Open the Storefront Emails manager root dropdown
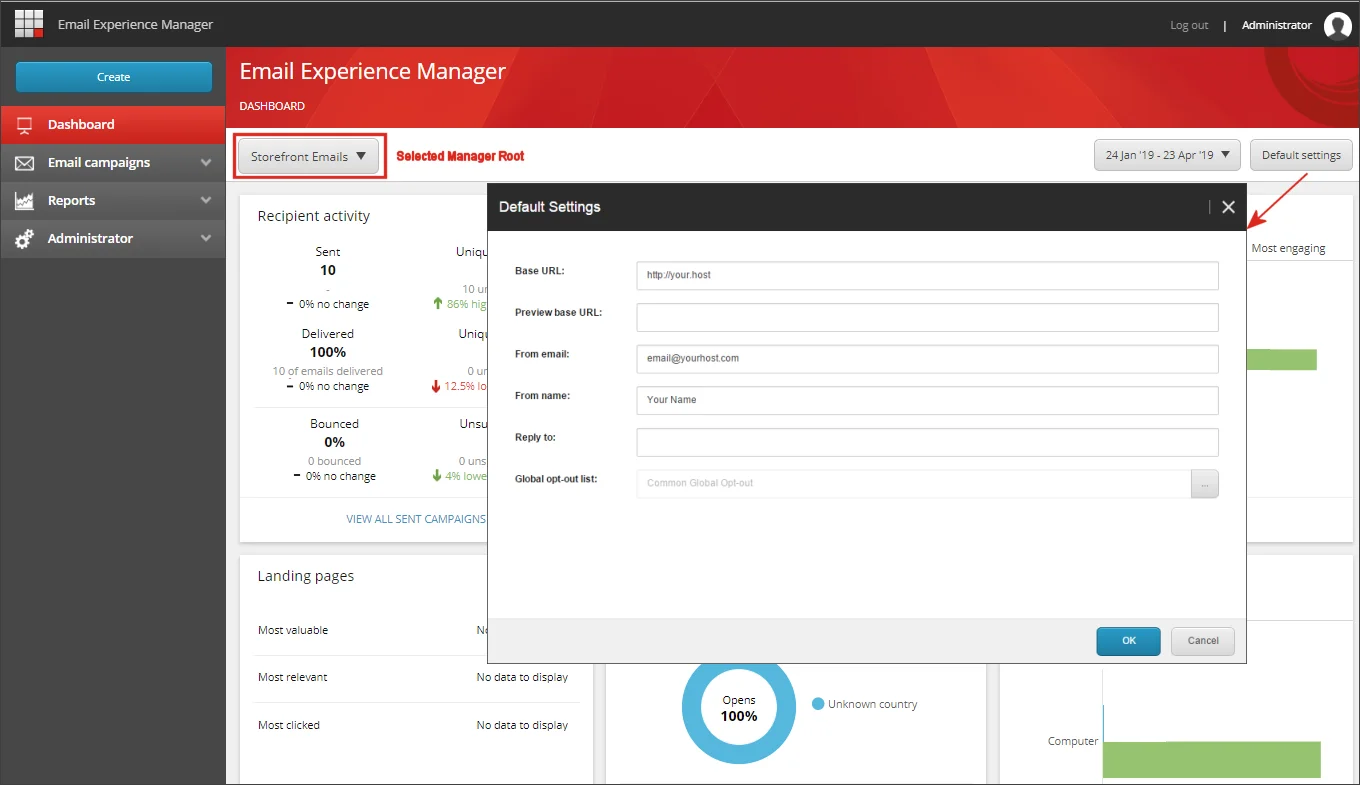This screenshot has height=785, width=1360. 308,156
